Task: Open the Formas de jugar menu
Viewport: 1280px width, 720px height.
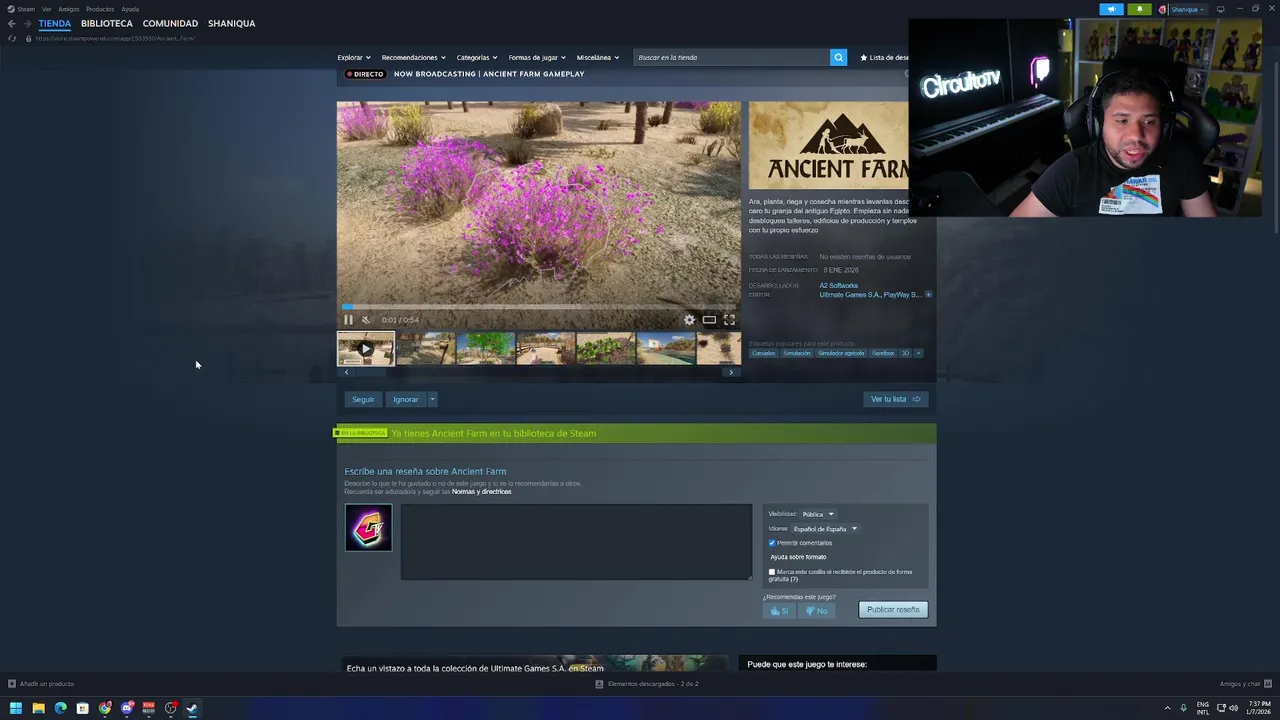Action: click(x=537, y=57)
